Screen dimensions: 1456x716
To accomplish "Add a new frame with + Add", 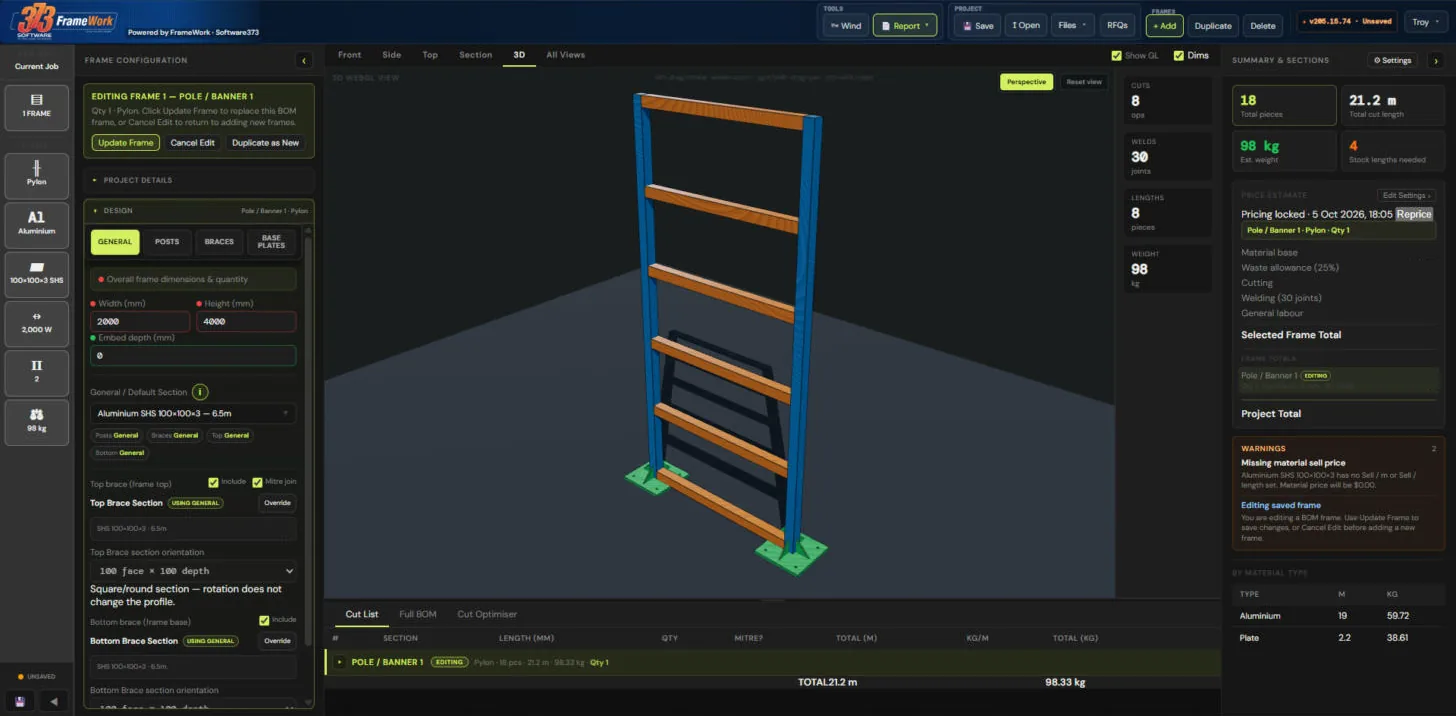I will pos(1165,25).
